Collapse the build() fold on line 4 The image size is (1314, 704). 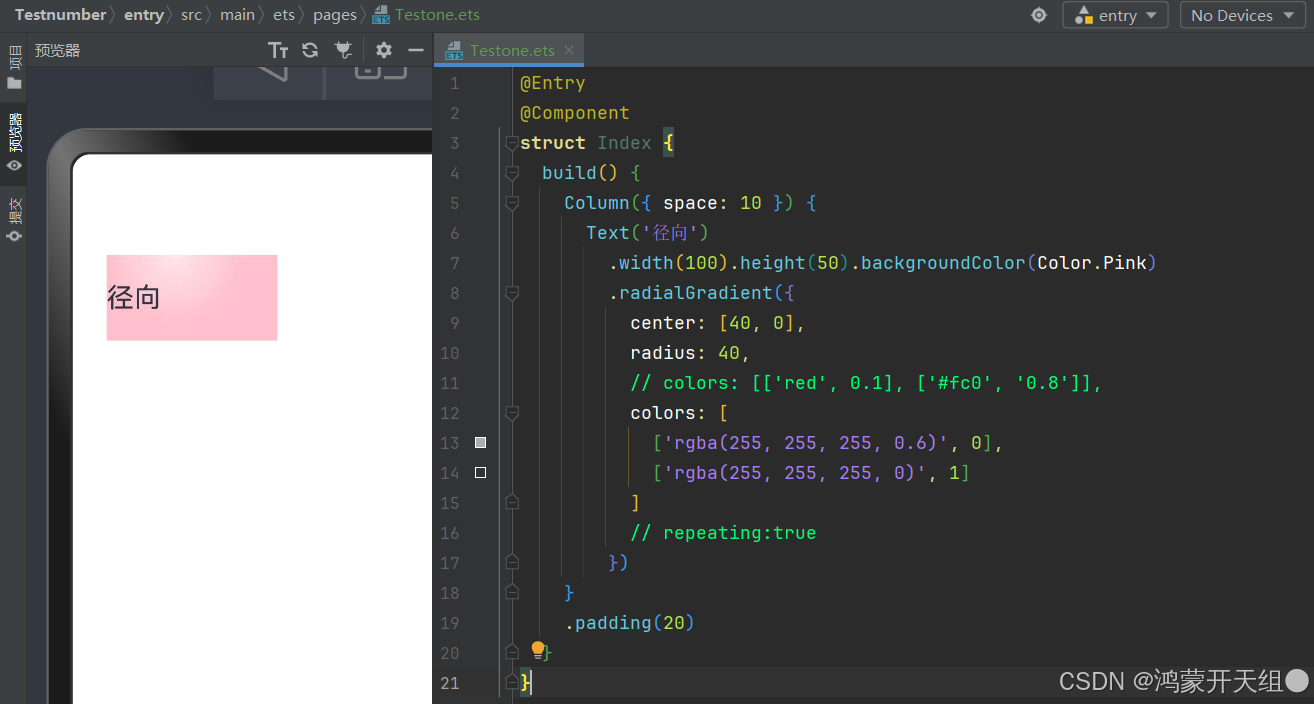click(x=512, y=173)
